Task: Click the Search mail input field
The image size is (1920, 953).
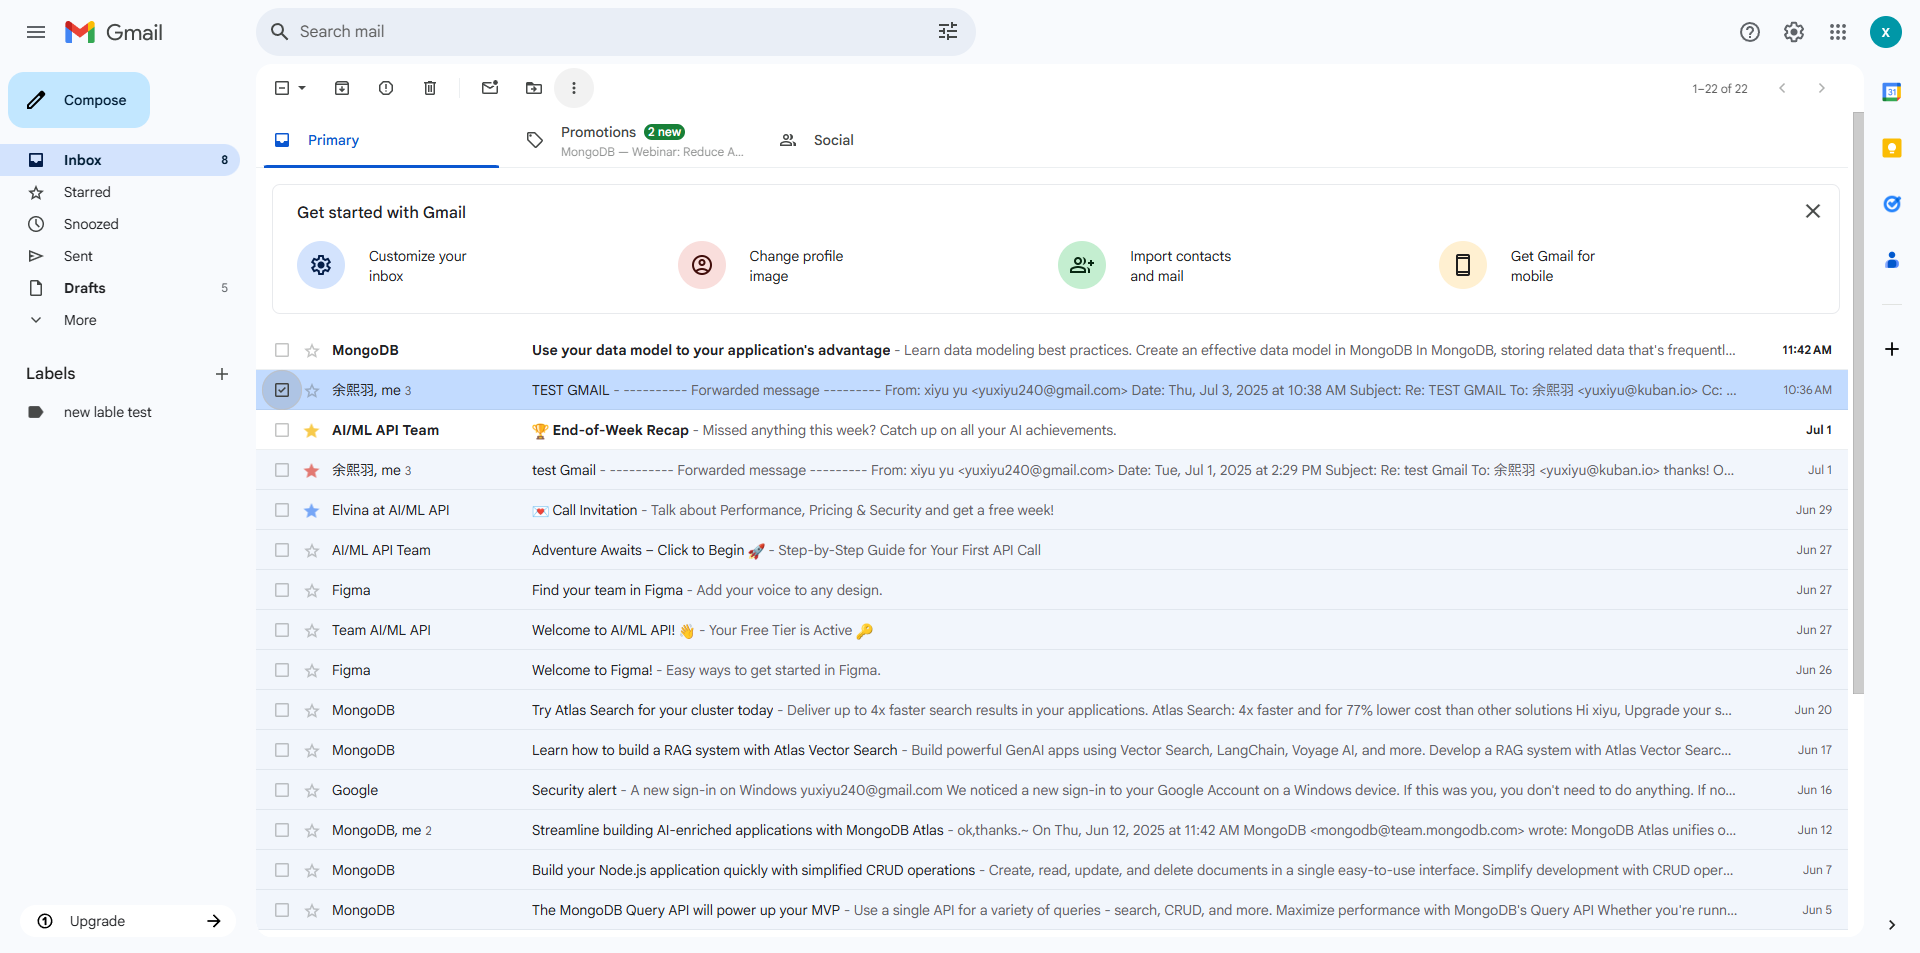Action: point(610,32)
